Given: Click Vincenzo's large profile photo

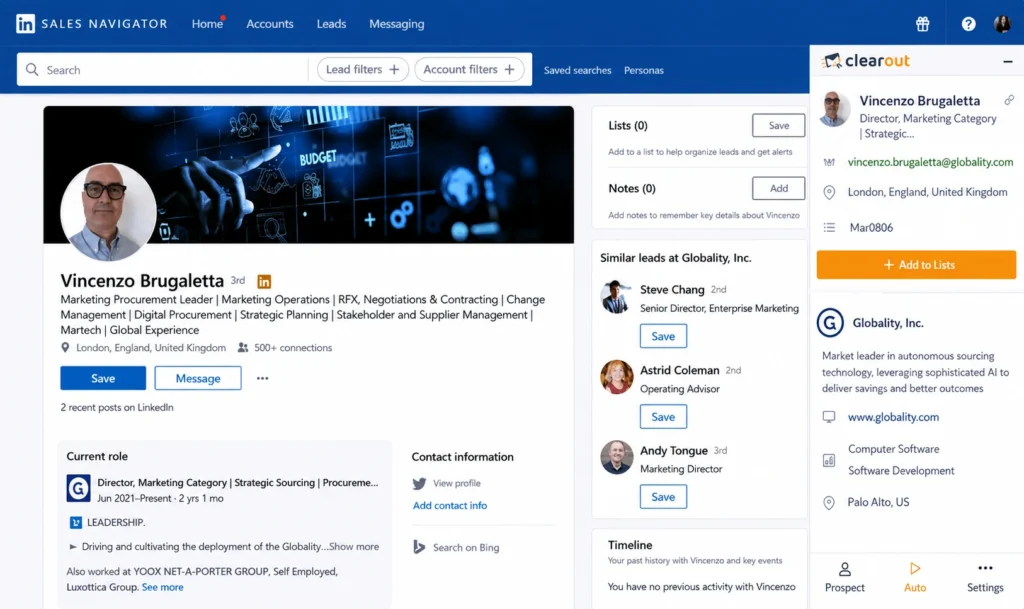Looking at the screenshot, I should pyautogui.click(x=108, y=211).
